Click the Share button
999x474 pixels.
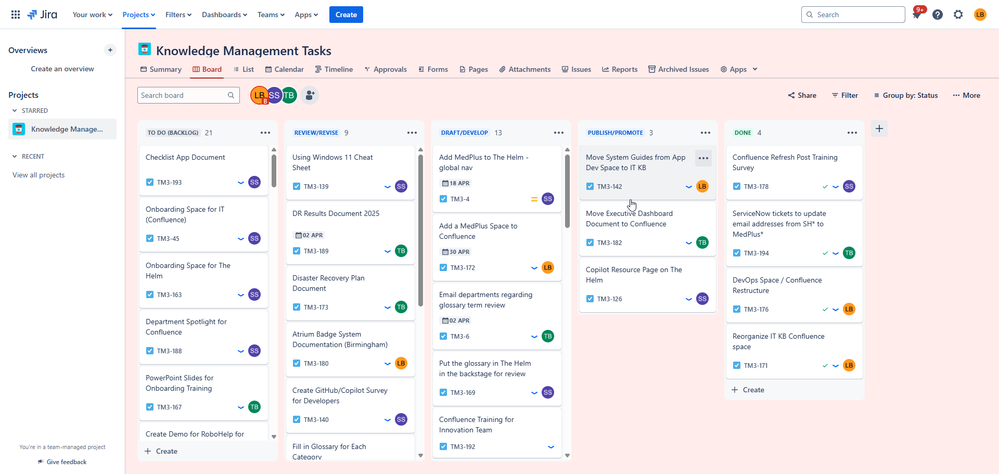point(802,96)
